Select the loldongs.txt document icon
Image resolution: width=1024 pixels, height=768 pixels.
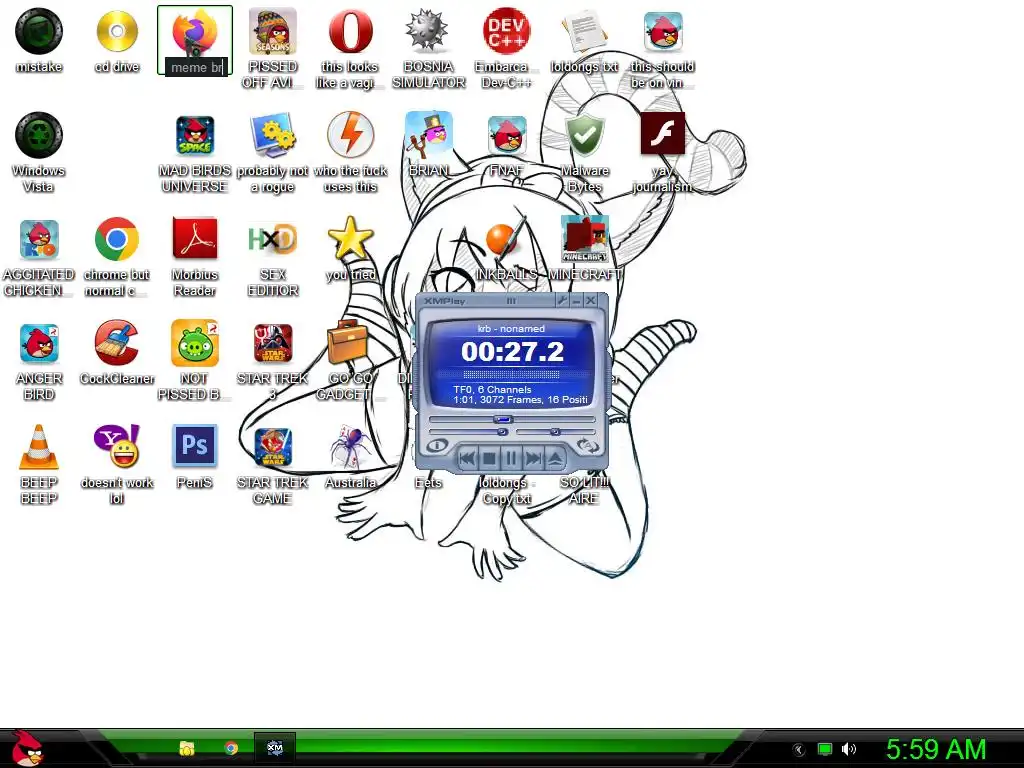coord(584,31)
